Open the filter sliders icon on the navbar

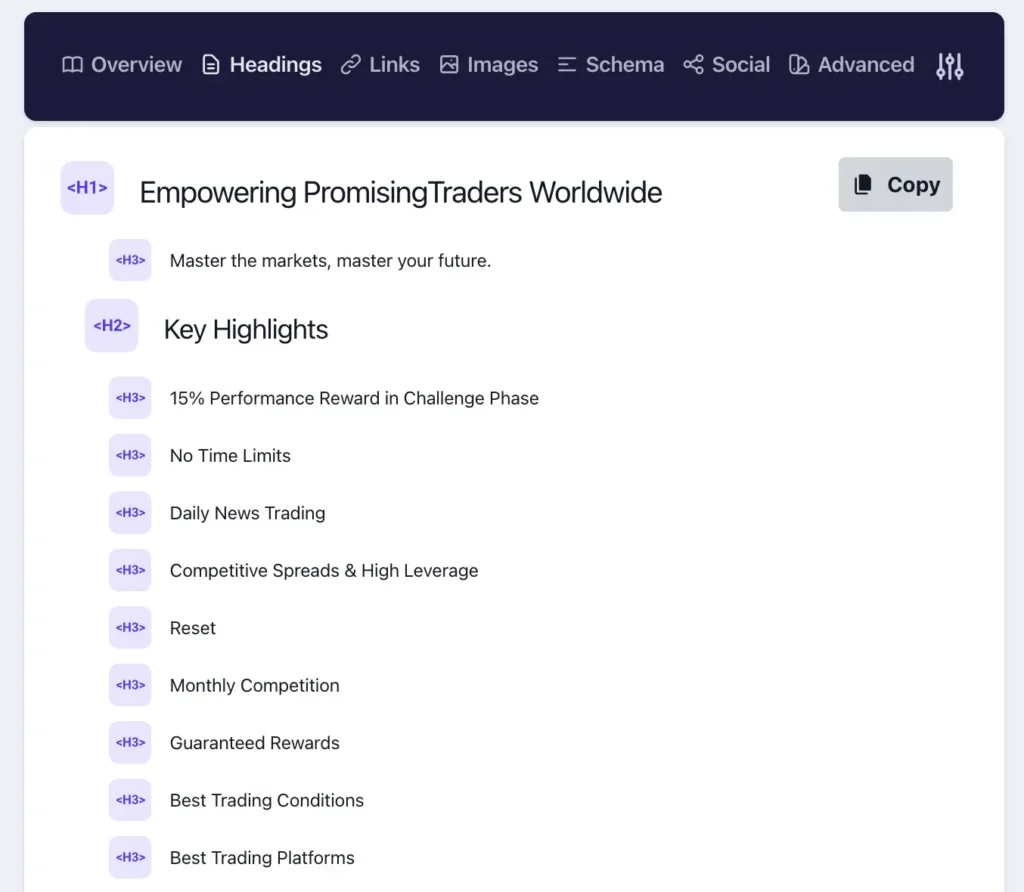(948, 64)
